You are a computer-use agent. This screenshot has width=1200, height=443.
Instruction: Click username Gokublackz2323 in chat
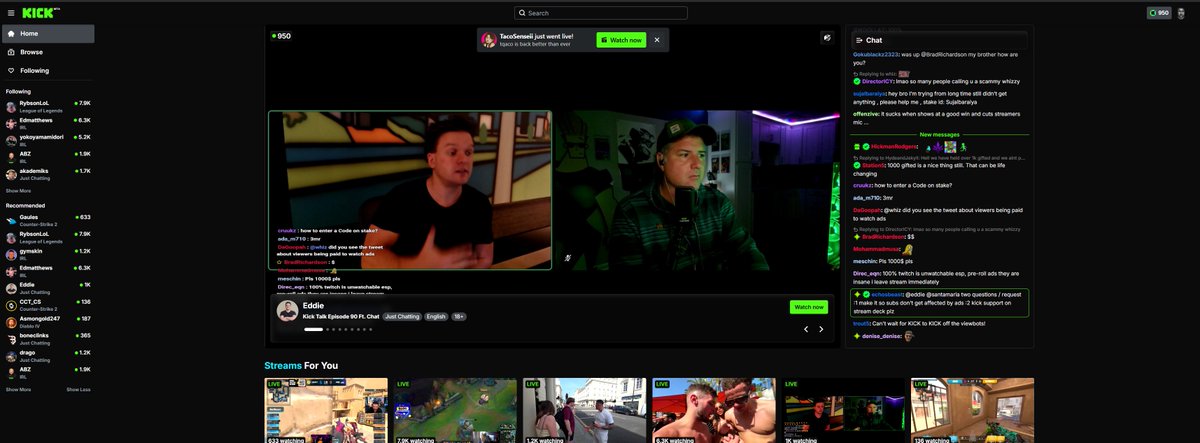tap(876, 54)
